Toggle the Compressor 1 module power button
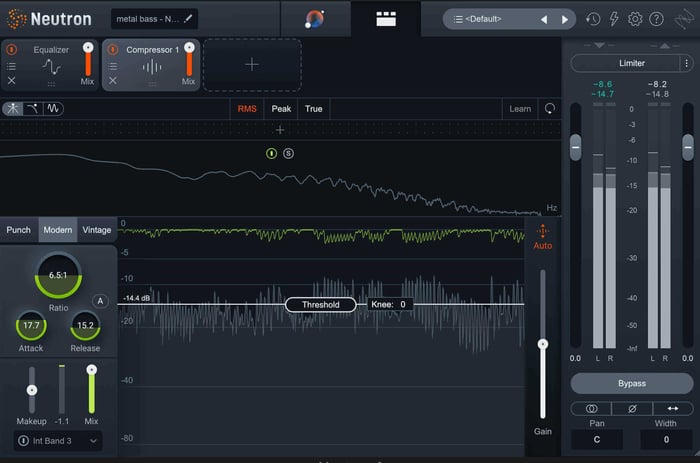700x463 pixels. coord(112,50)
